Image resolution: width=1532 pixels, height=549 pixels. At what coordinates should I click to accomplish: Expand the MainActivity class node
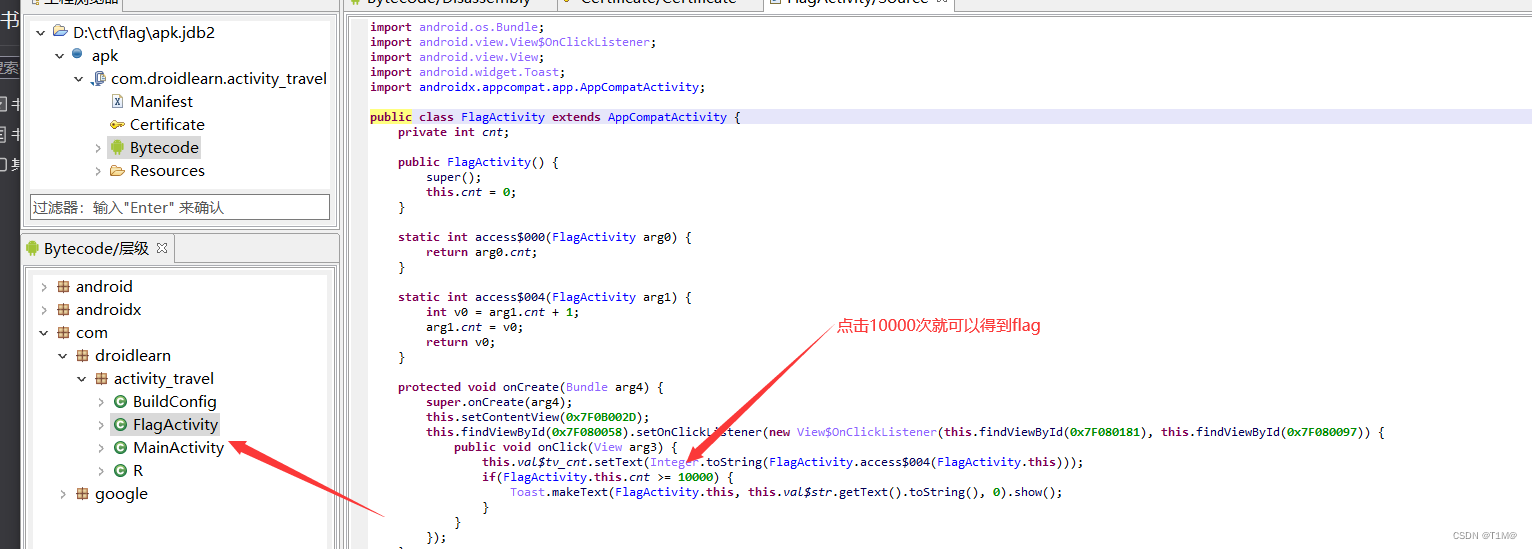pos(101,447)
